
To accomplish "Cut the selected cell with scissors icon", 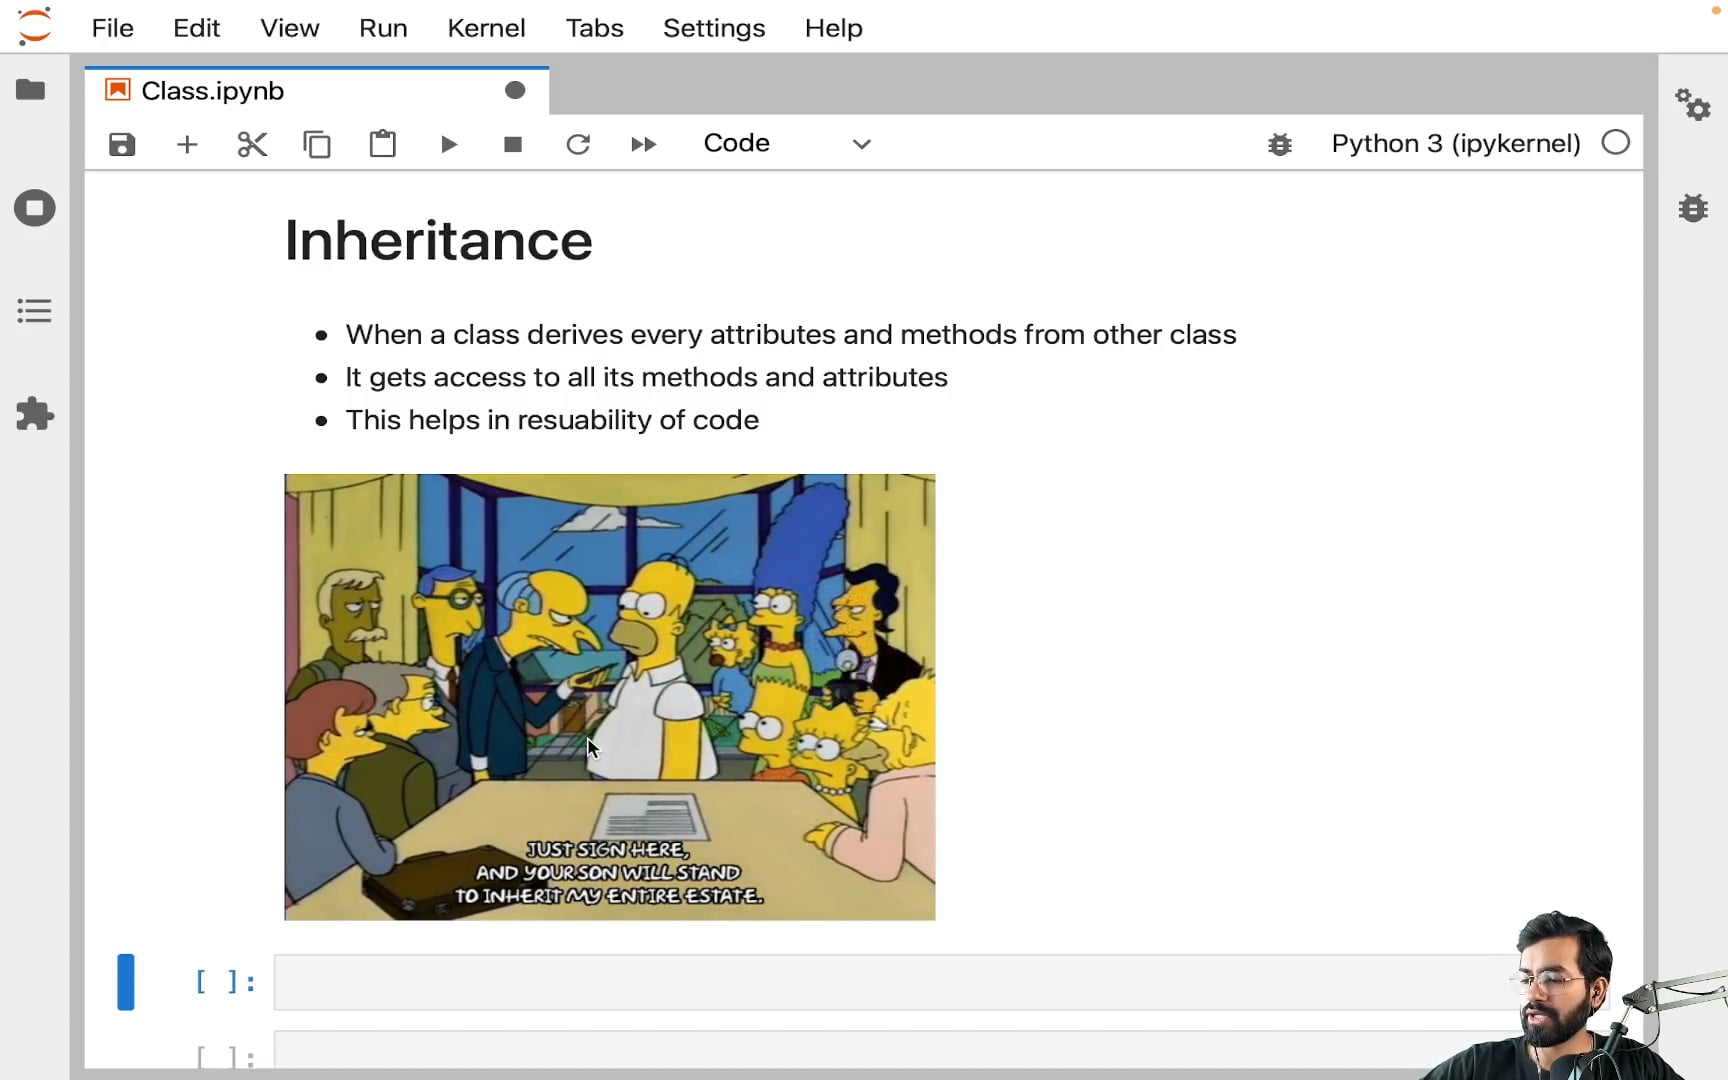I will [252, 144].
